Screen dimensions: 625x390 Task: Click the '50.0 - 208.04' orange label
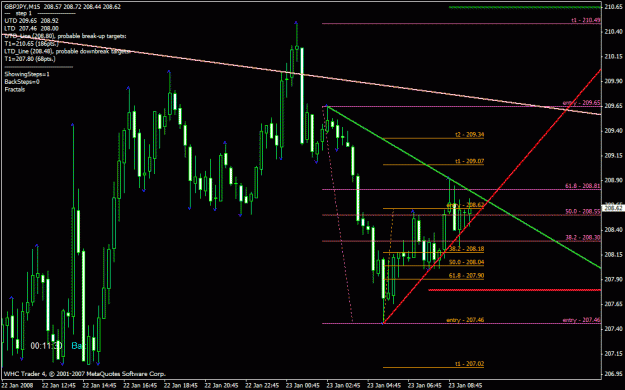point(466,262)
